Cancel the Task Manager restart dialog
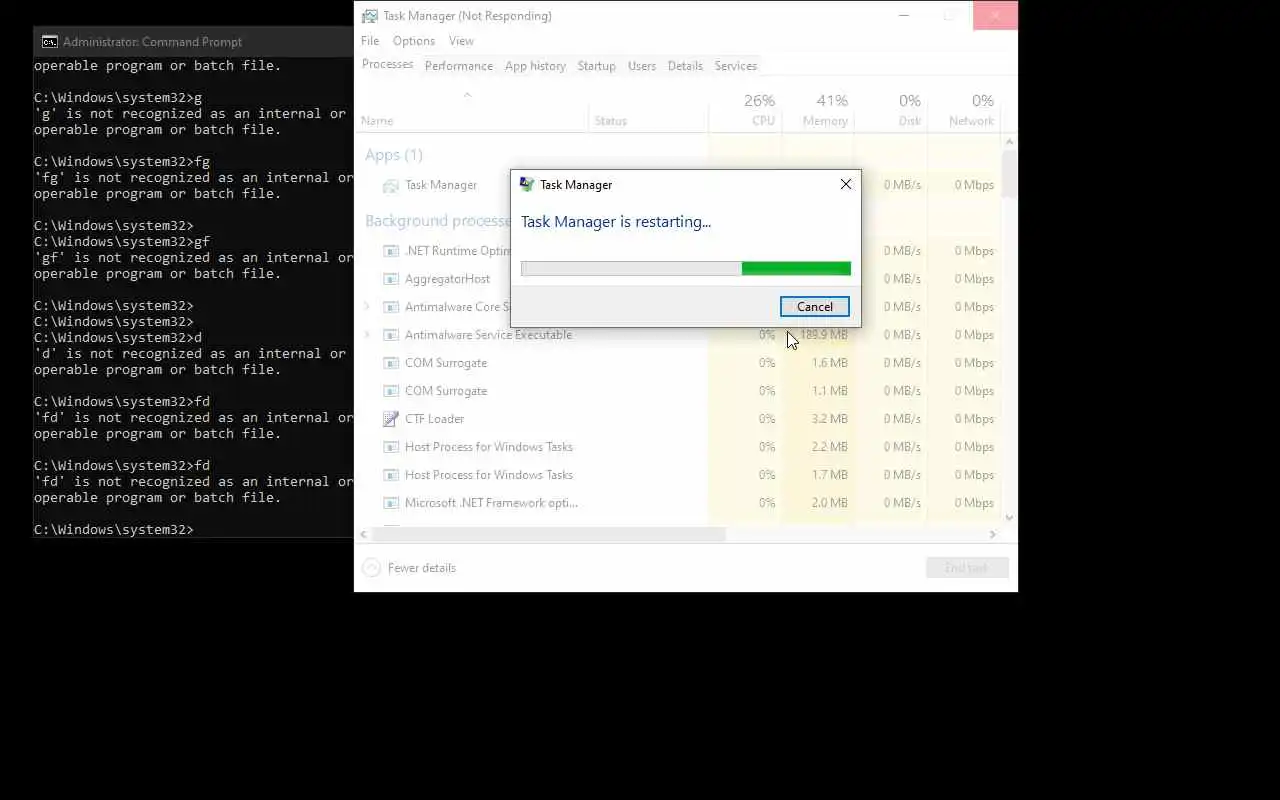The height and width of the screenshot is (800, 1280). [x=814, y=307]
